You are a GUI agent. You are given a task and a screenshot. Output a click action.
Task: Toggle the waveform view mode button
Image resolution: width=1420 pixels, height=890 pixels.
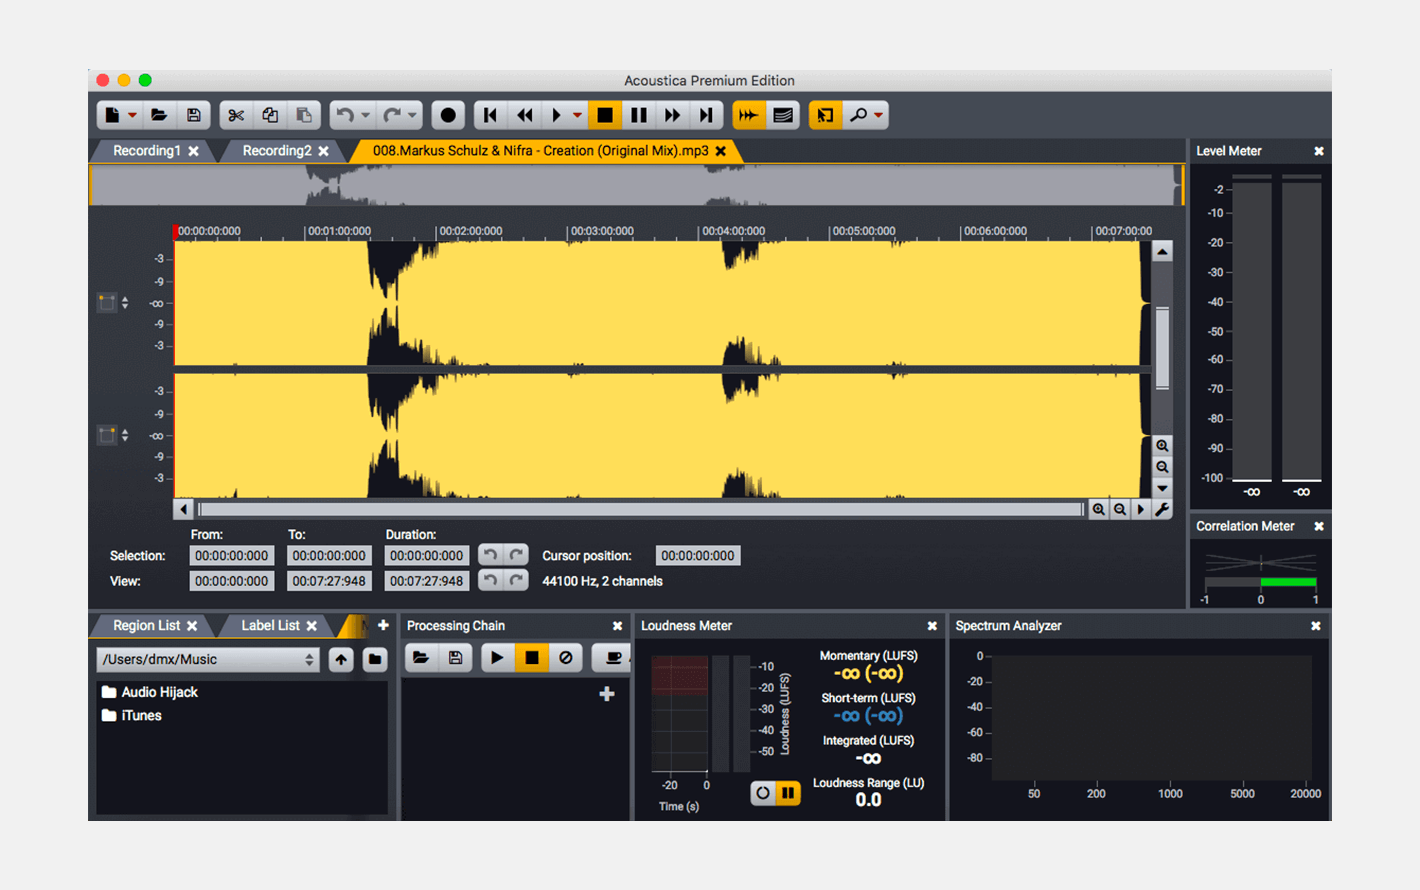(748, 115)
